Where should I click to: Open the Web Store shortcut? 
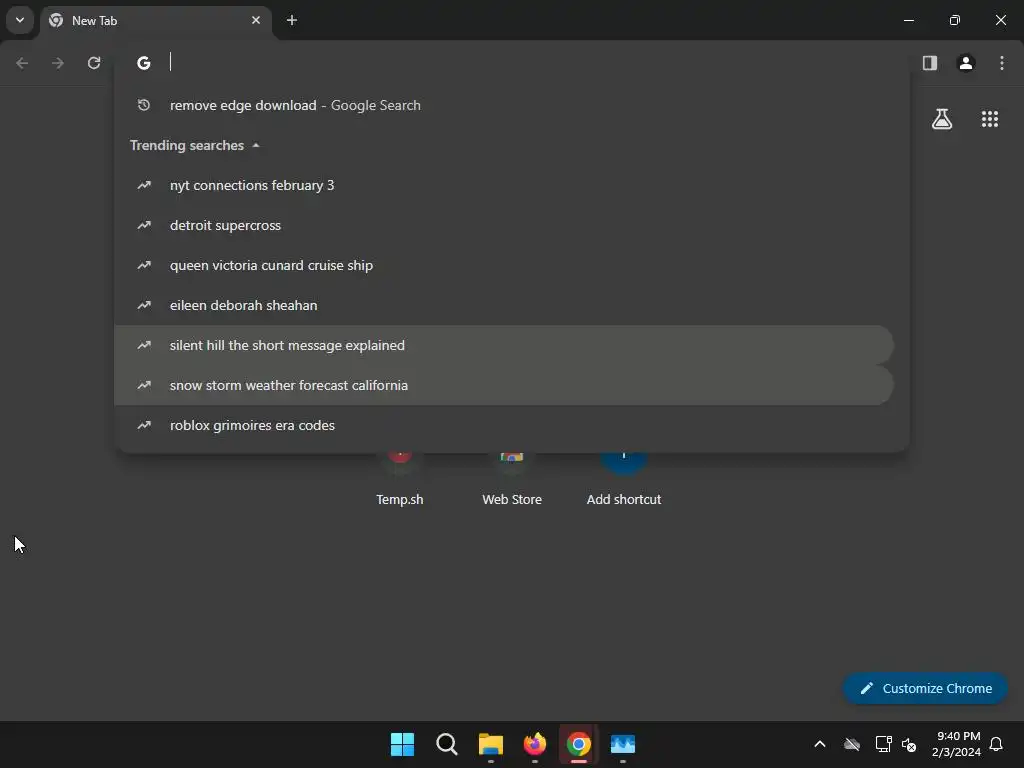click(x=512, y=480)
